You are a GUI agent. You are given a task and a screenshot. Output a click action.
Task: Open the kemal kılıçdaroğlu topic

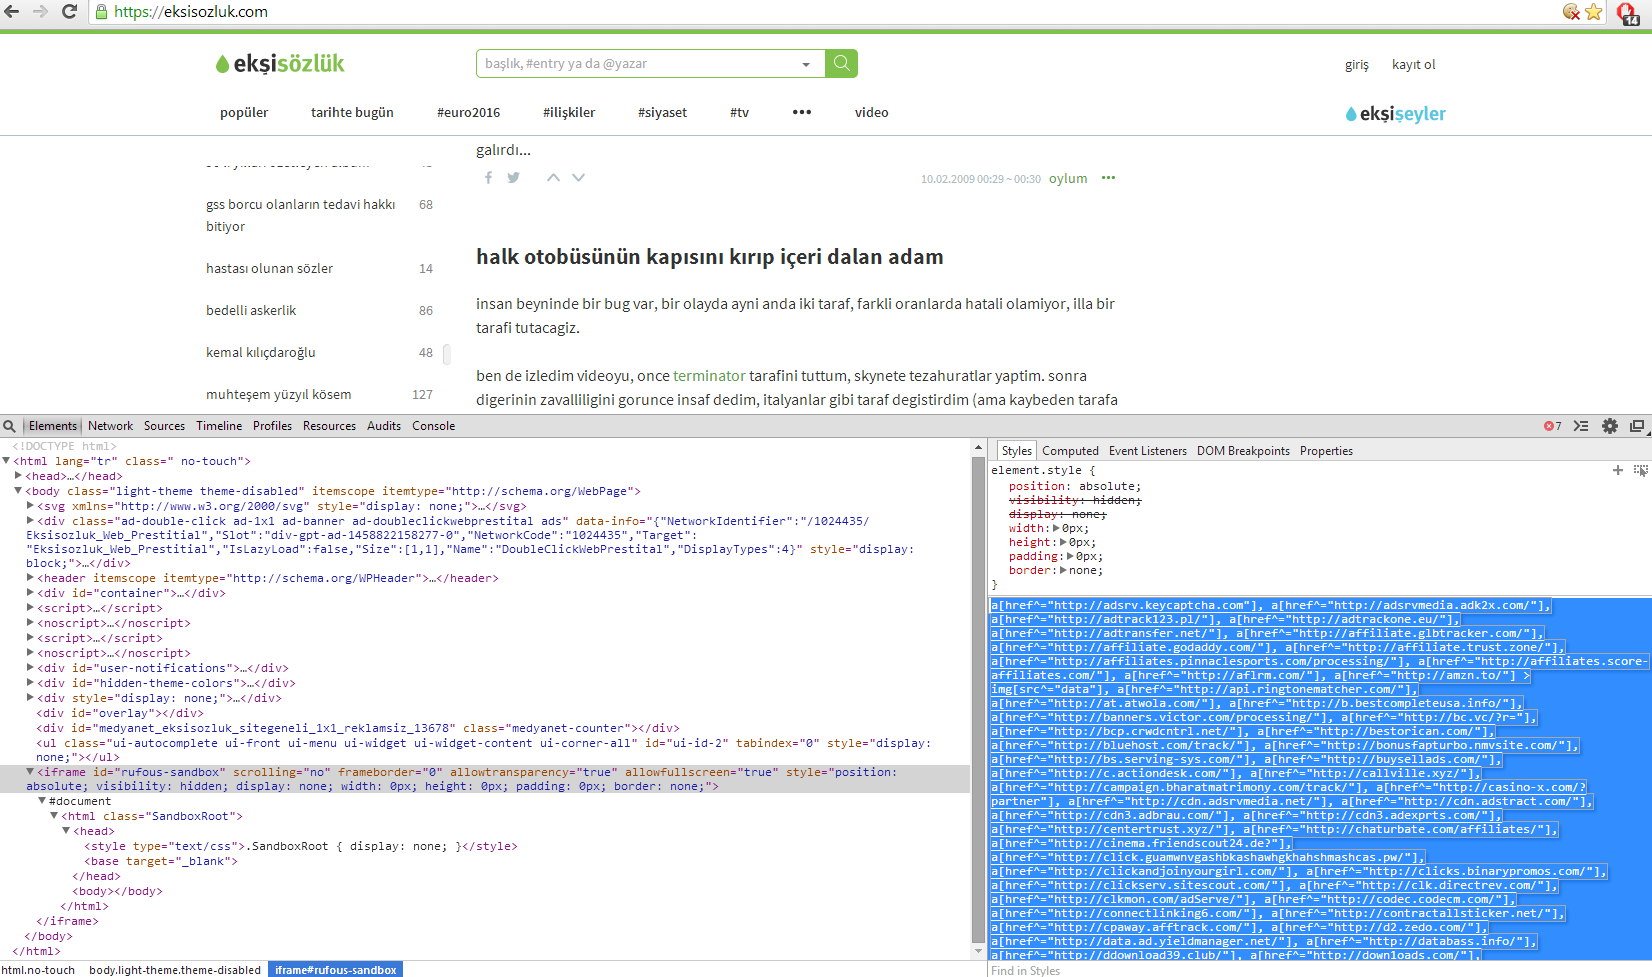tap(260, 352)
